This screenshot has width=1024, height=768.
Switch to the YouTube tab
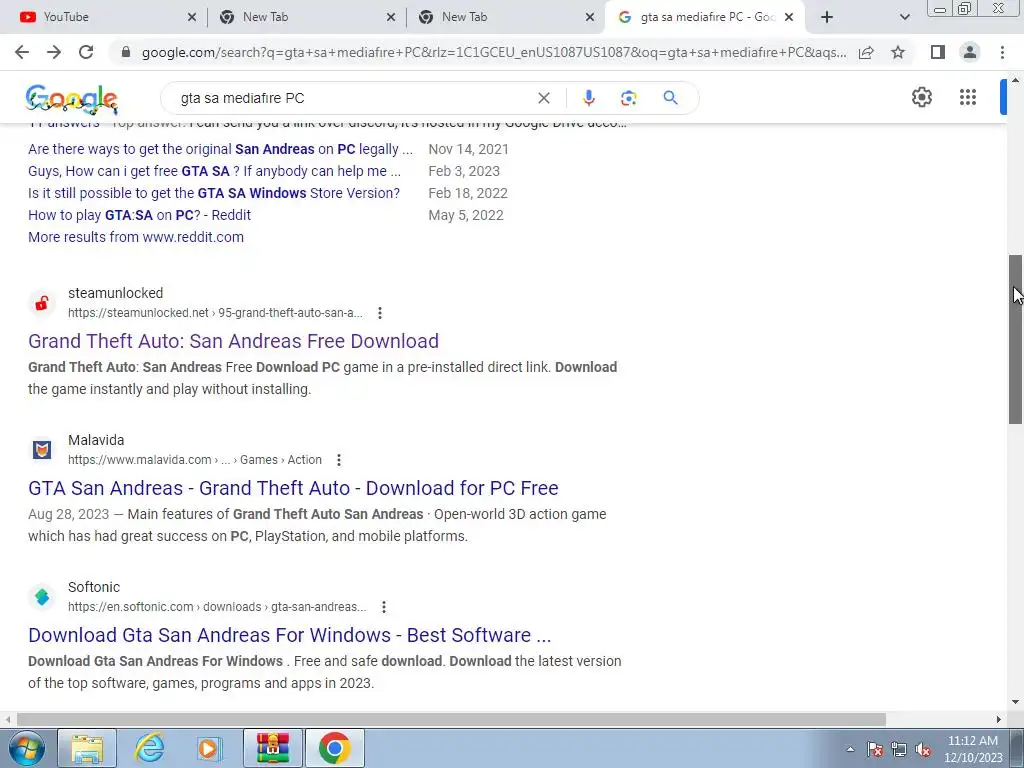point(104,17)
